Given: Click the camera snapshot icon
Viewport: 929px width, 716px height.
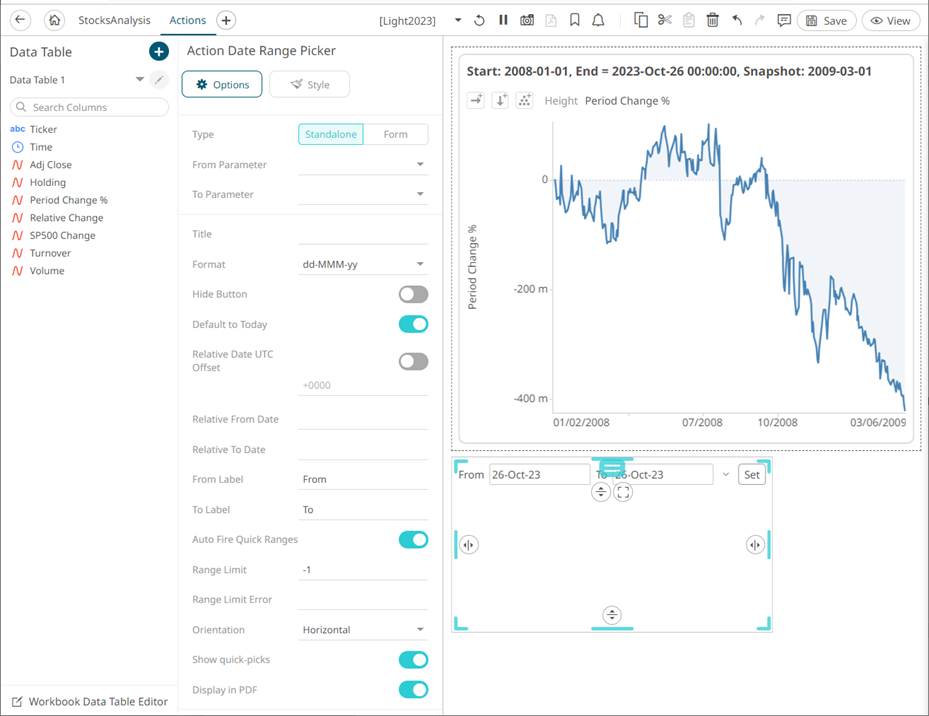Looking at the screenshot, I should point(527,20).
